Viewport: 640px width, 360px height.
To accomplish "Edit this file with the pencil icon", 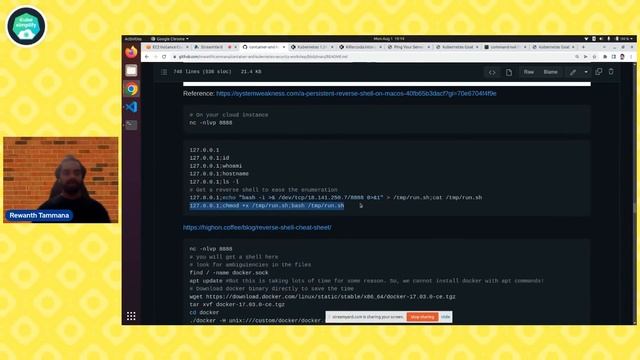I will (x=573, y=72).
